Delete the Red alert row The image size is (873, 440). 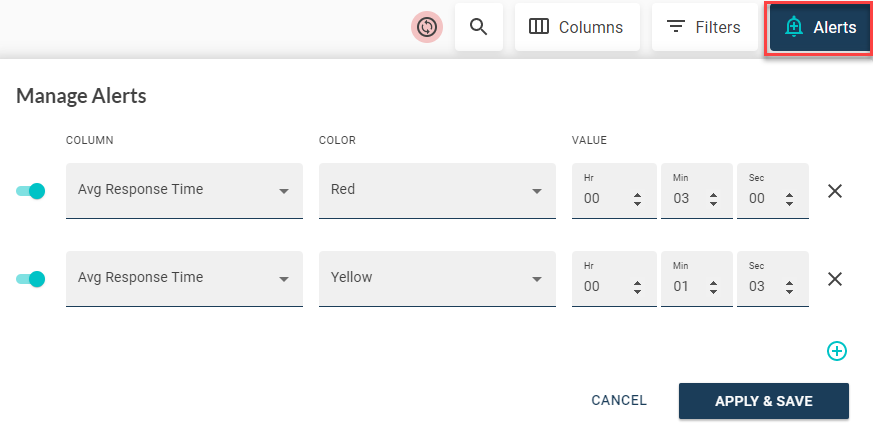point(835,191)
